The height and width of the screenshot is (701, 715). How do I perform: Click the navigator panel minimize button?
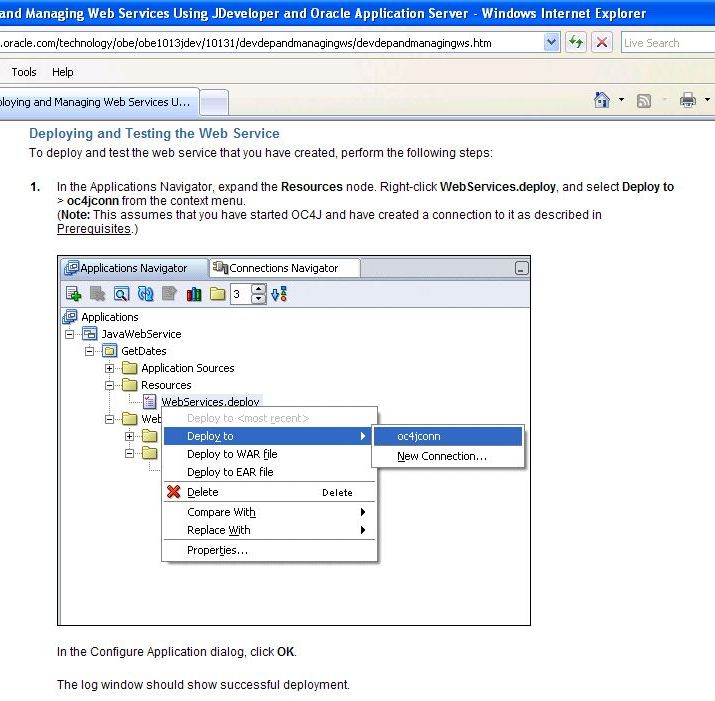click(521, 268)
